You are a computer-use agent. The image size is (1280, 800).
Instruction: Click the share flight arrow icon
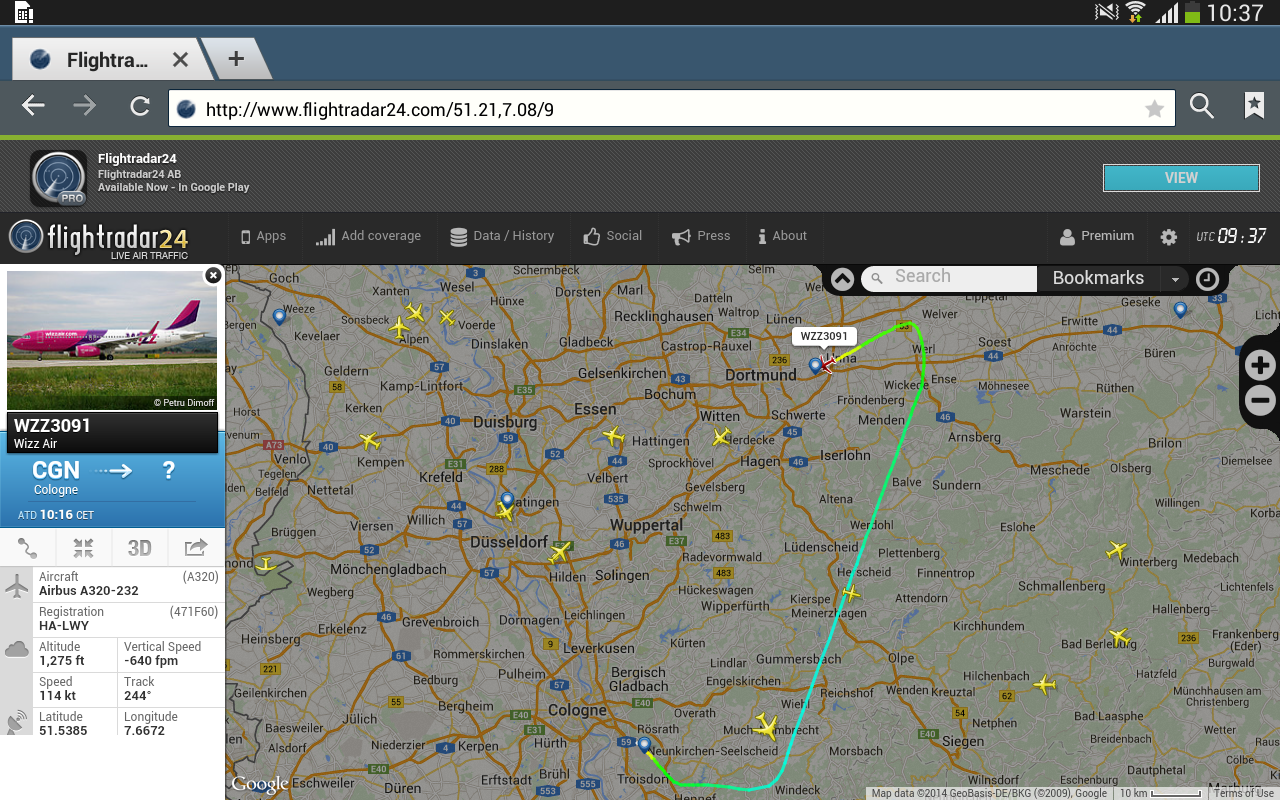[196, 548]
